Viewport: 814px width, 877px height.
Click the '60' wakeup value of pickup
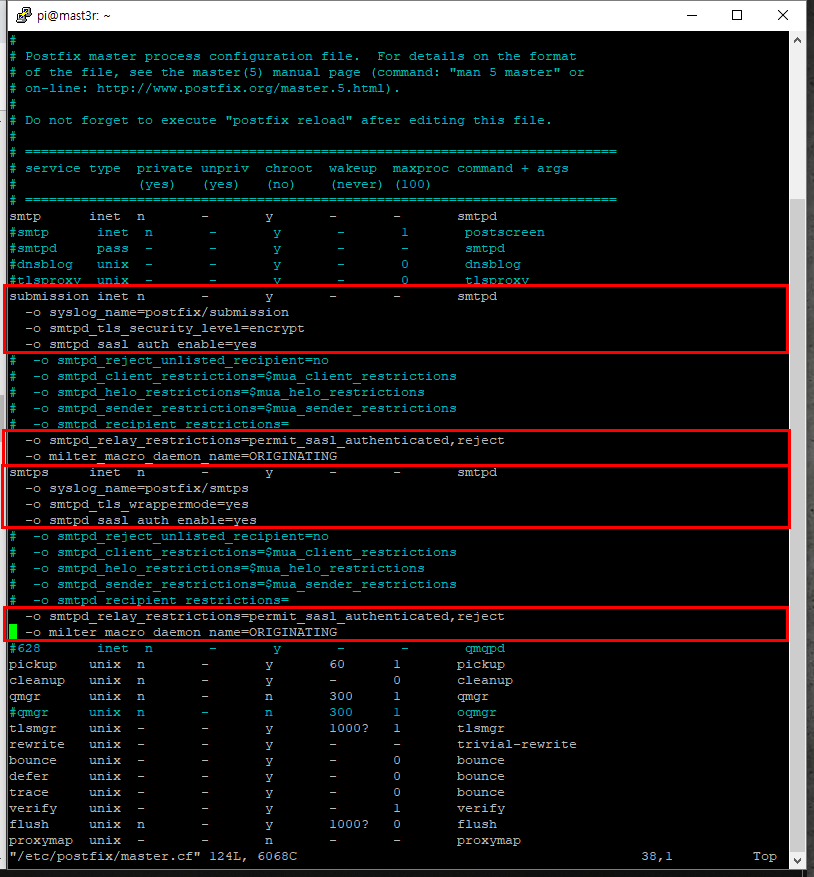point(337,664)
